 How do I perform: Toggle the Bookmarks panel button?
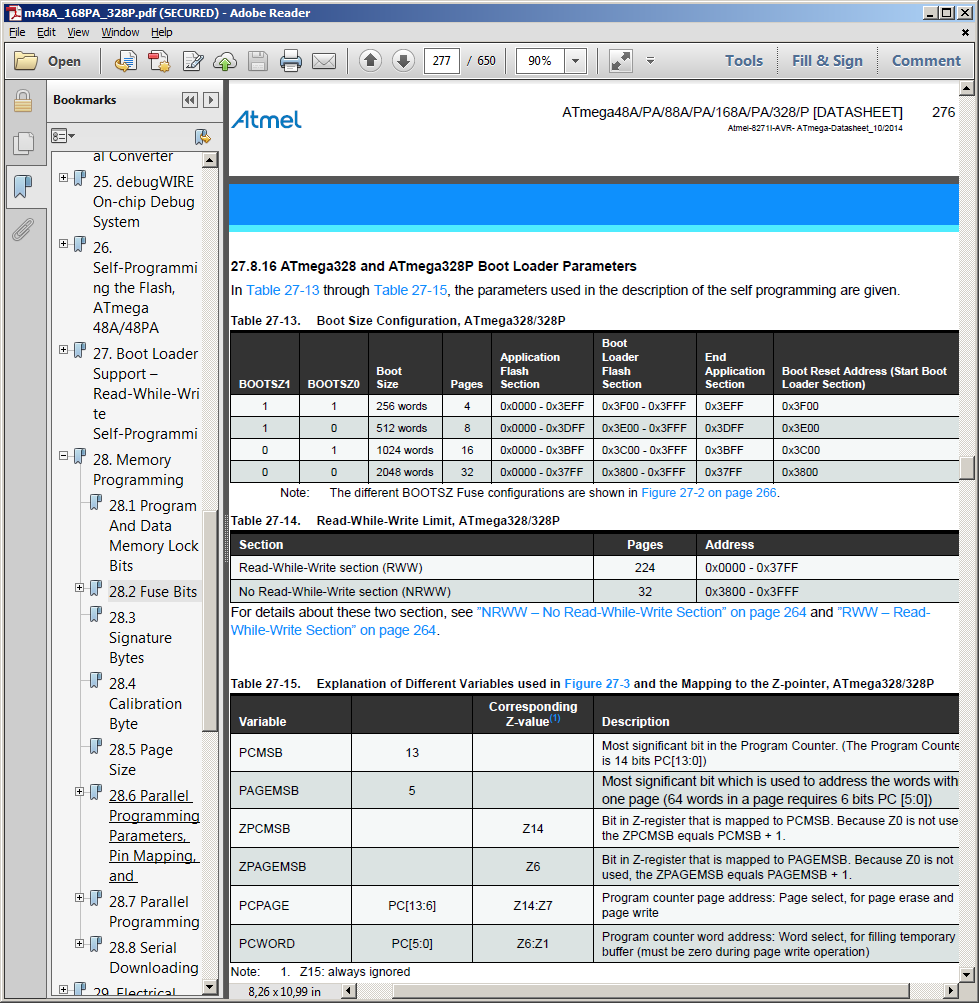click(22, 187)
